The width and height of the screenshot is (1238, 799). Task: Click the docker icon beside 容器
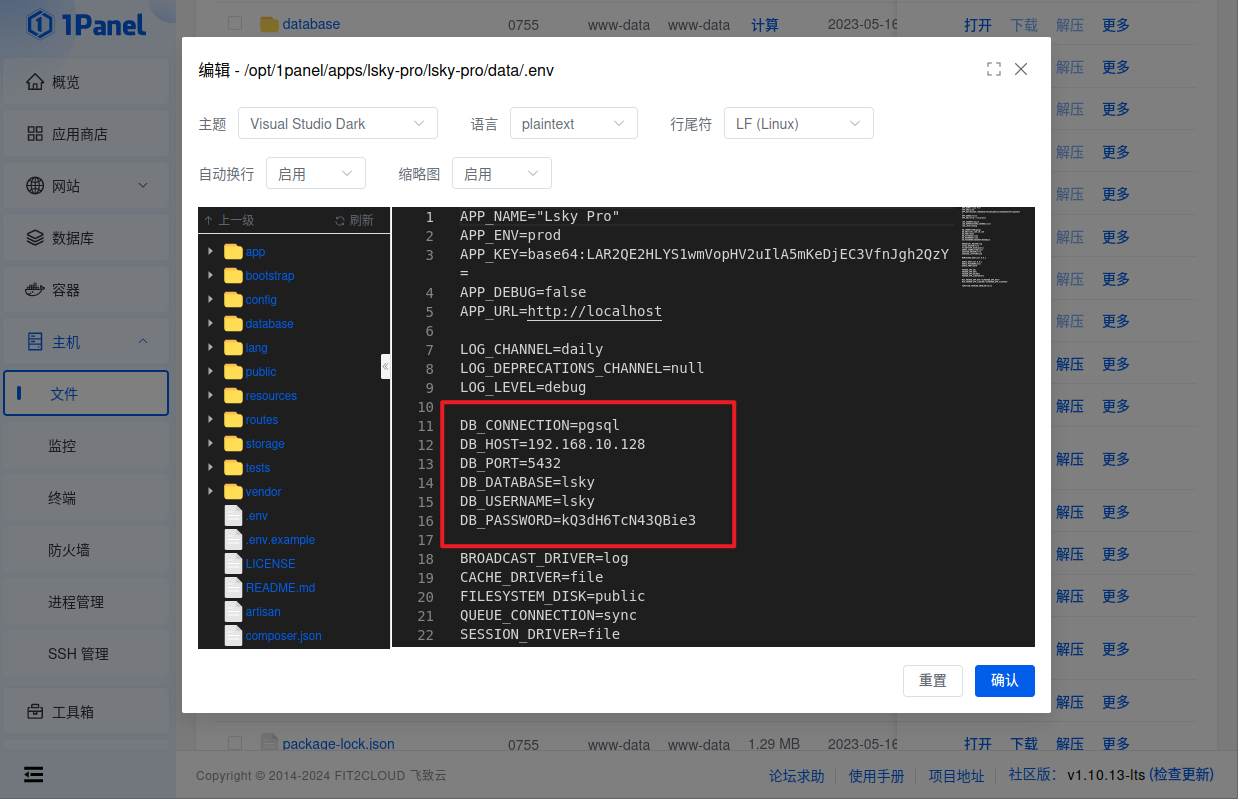(x=35, y=290)
